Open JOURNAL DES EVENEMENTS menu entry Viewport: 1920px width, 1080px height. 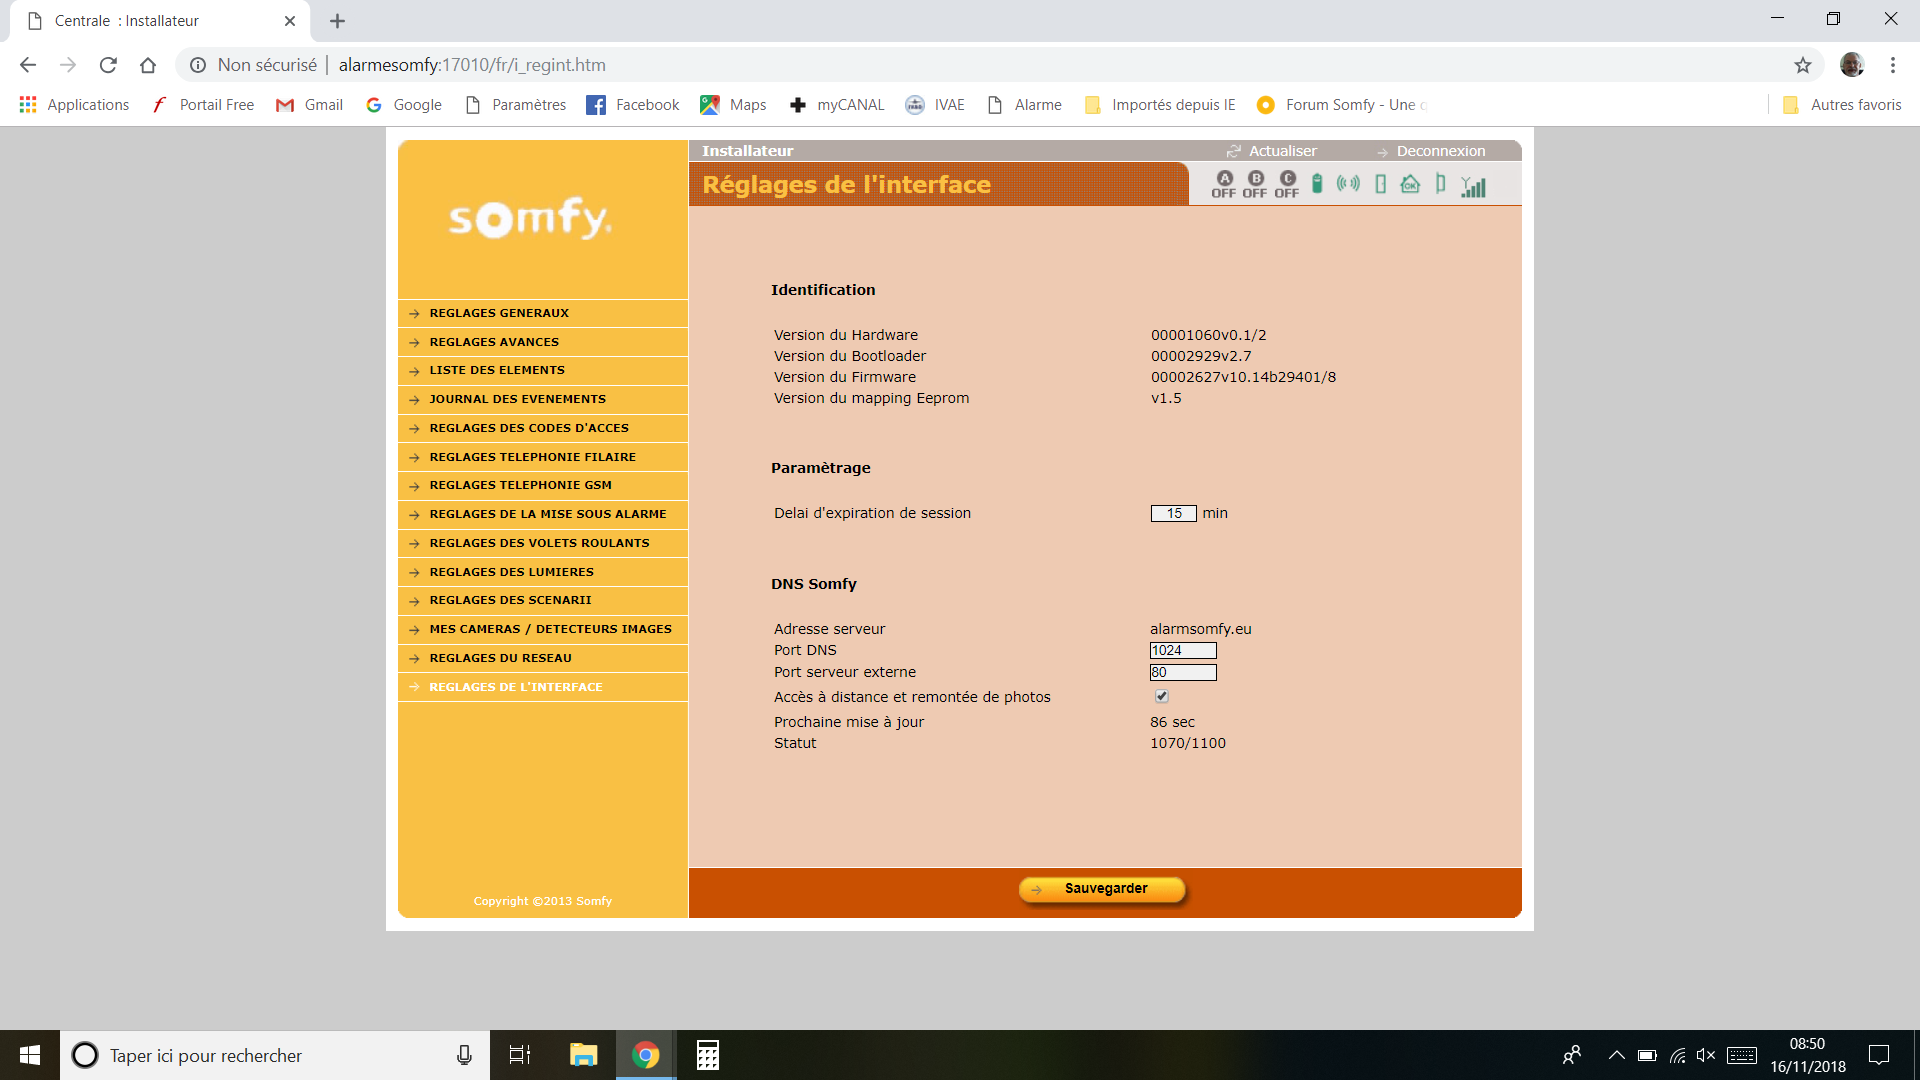click(517, 399)
